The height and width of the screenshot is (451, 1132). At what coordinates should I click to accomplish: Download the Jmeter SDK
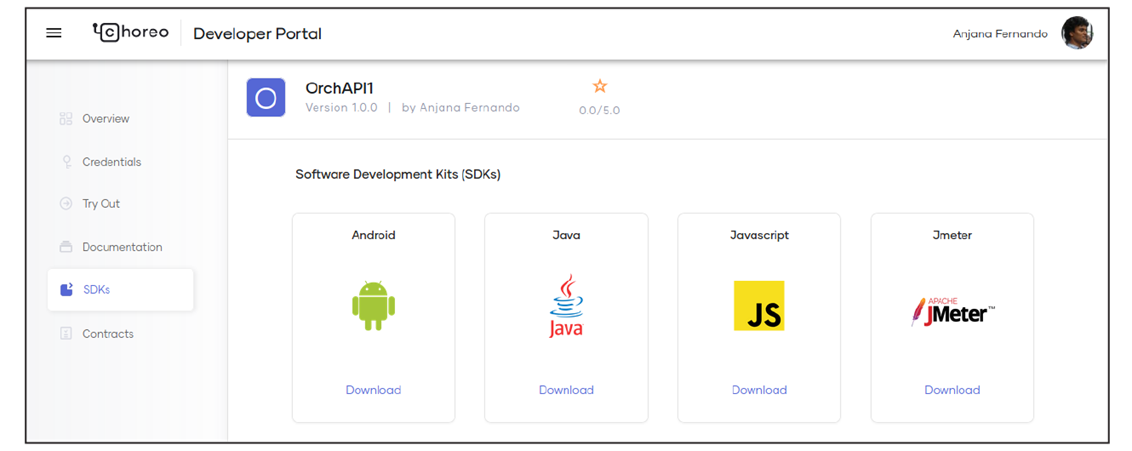pyautogui.click(x=952, y=390)
